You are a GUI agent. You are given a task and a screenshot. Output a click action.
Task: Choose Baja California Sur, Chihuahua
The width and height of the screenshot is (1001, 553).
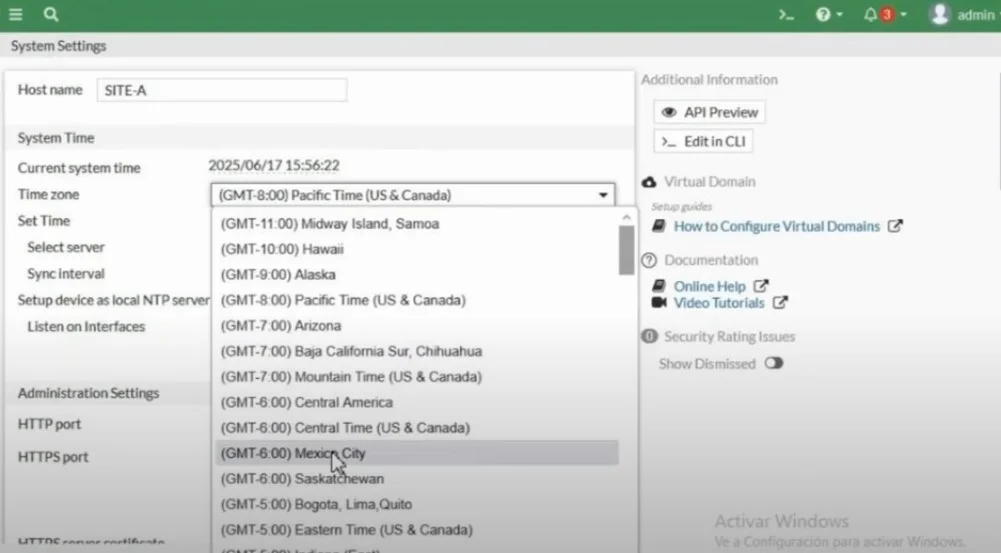pyautogui.click(x=416, y=351)
